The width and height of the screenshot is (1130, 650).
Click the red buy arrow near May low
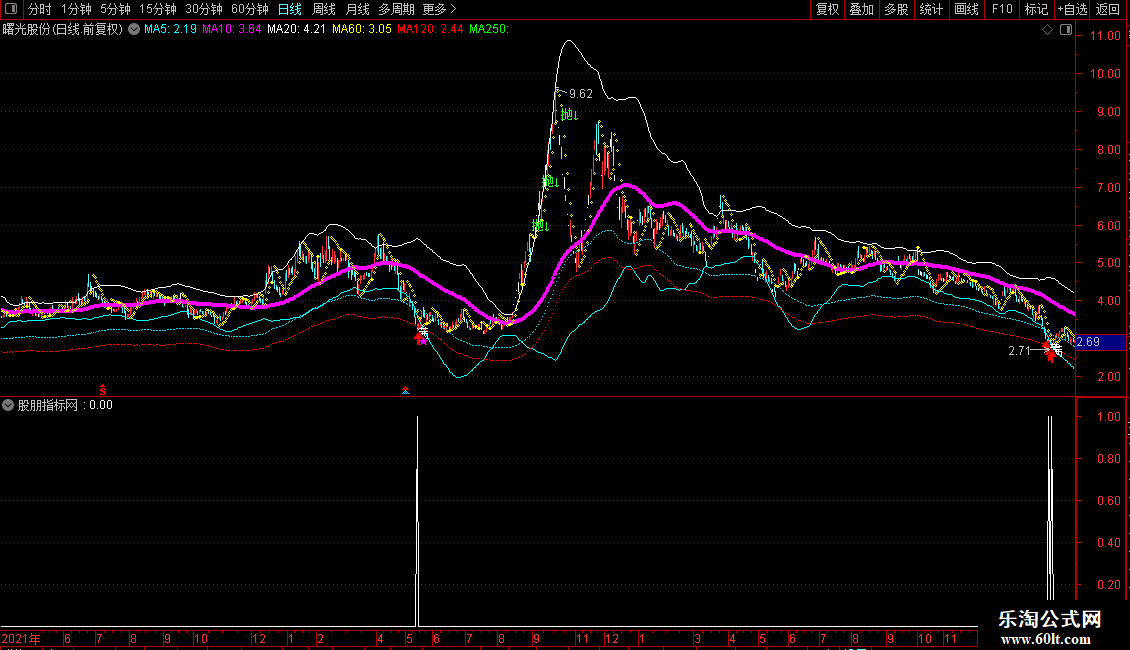click(x=421, y=337)
